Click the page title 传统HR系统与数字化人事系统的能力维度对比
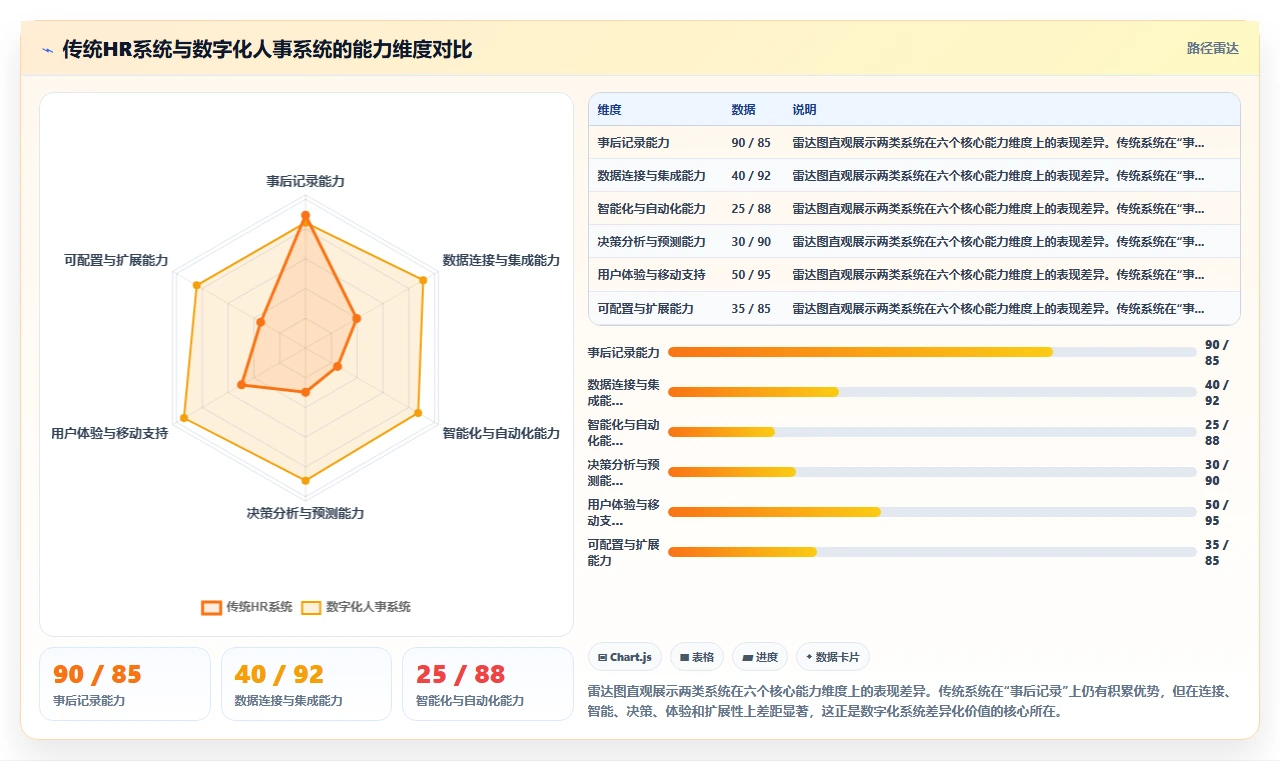 tap(267, 50)
